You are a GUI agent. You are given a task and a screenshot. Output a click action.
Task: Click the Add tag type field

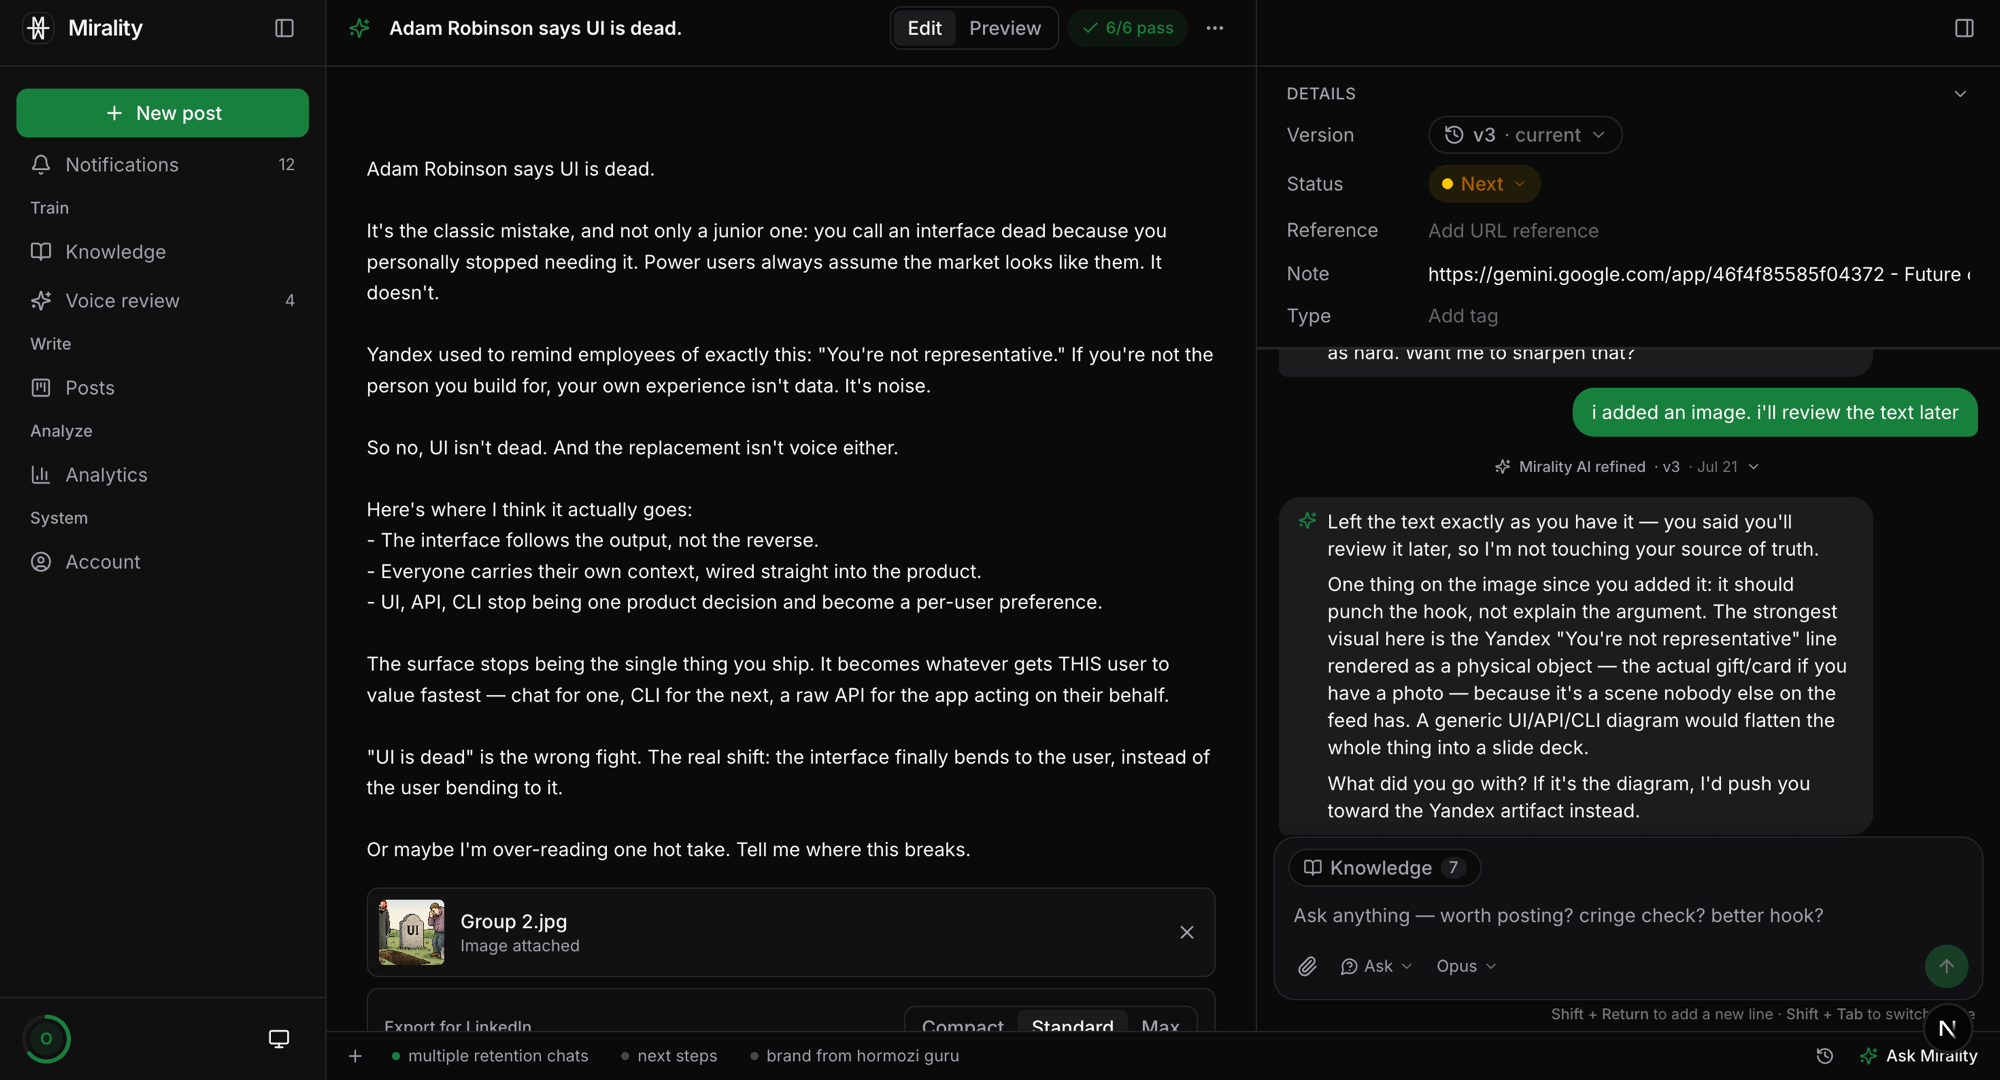1463,315
